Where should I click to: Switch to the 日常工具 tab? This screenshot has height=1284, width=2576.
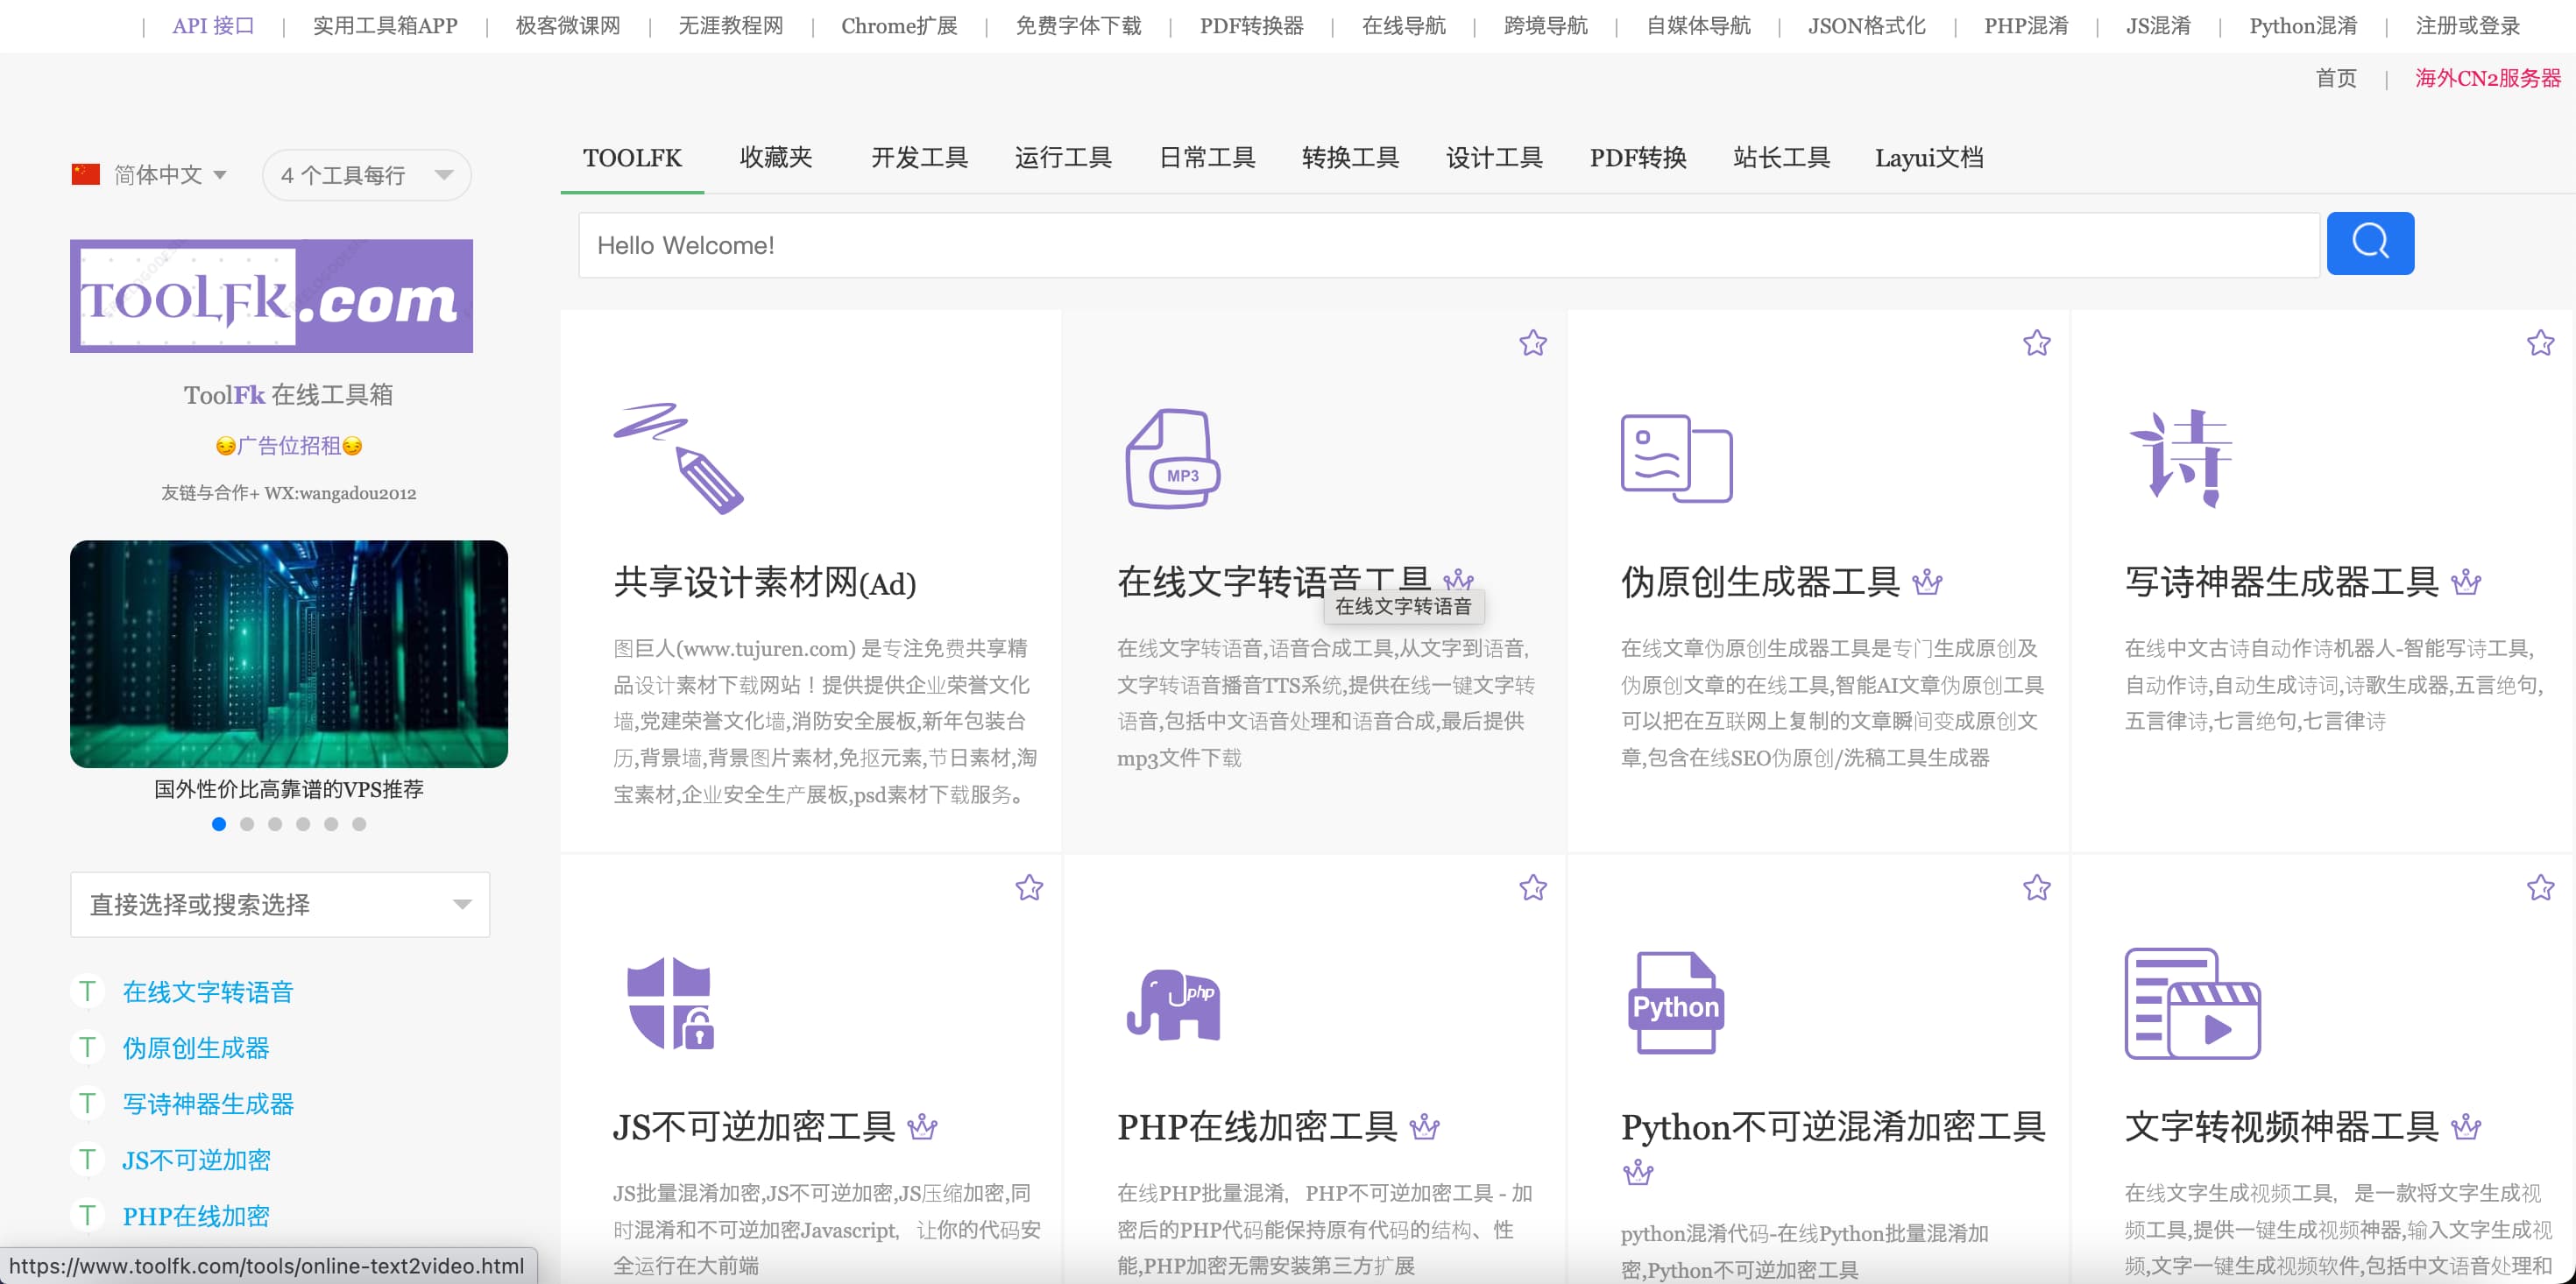[x=1207, y=158]
